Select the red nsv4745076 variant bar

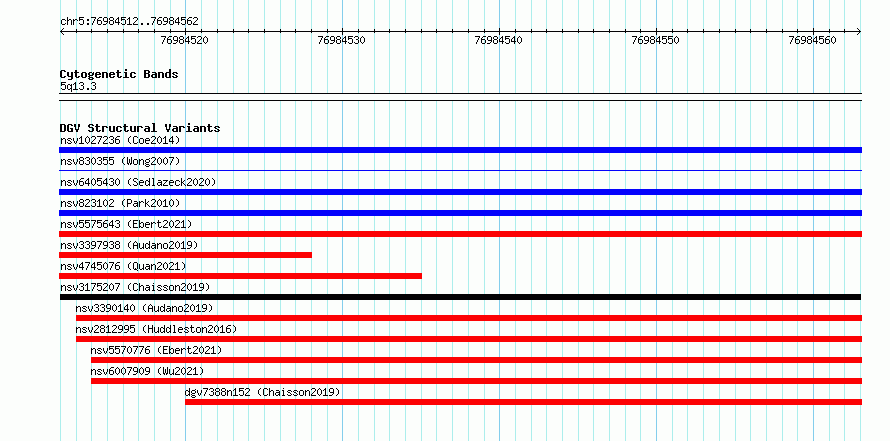tap(241, 276)
